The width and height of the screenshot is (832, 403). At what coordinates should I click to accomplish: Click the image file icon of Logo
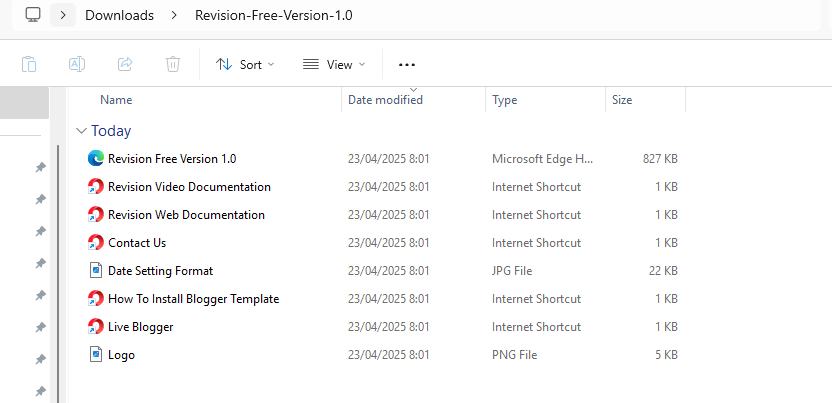coord(96,354)
